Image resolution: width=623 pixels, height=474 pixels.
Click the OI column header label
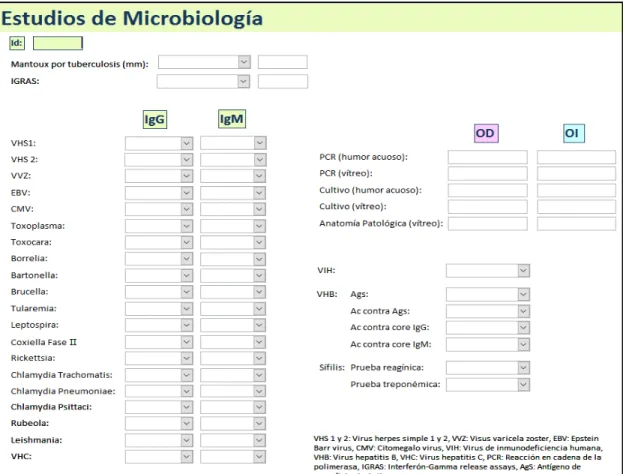pos(574,133)
